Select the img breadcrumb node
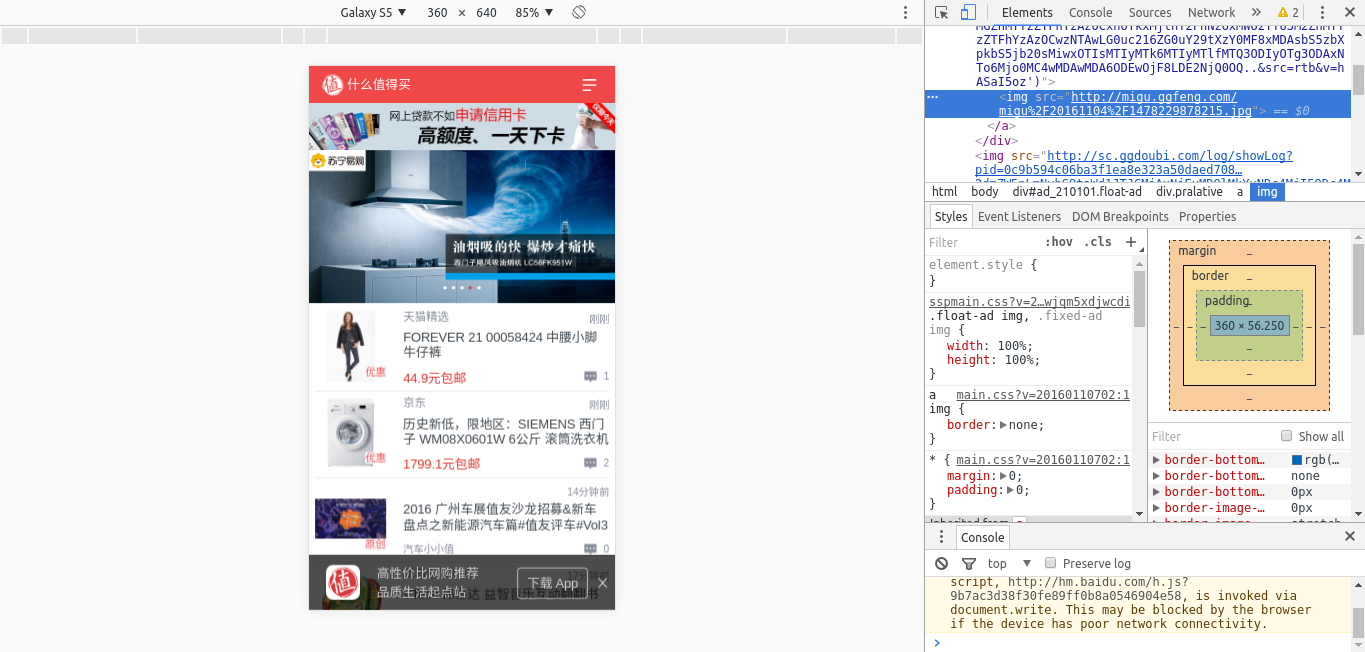The width and height of the screenshot is (1365, 652). 1267,191
